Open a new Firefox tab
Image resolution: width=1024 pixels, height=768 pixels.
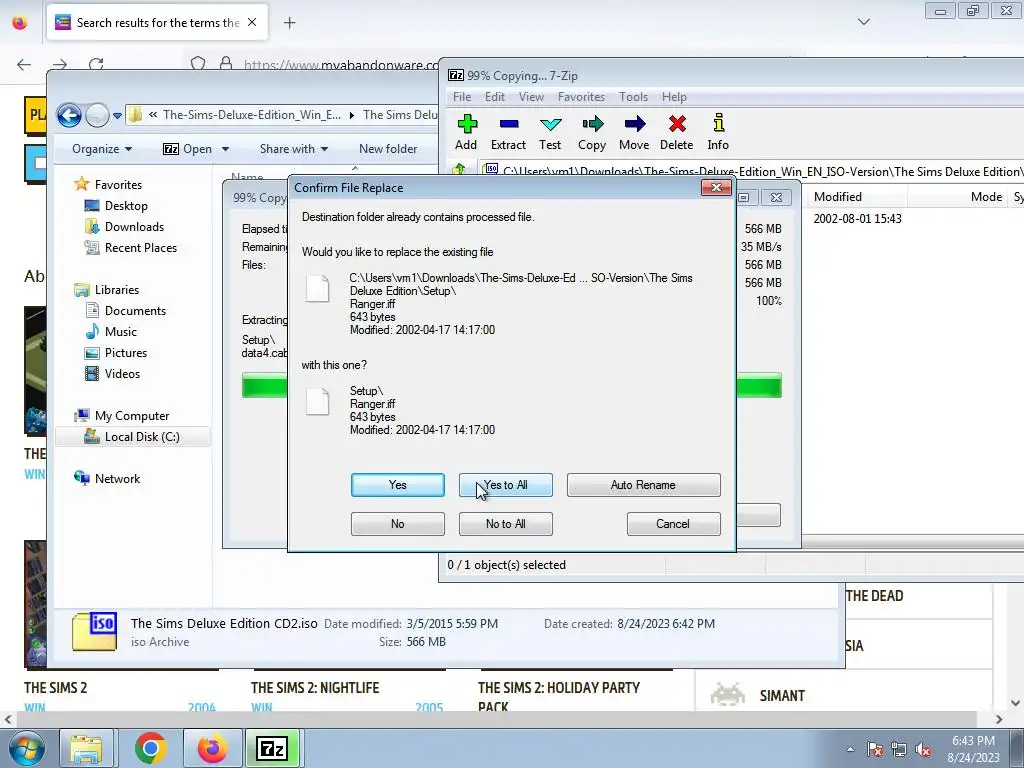coord(289,23)
